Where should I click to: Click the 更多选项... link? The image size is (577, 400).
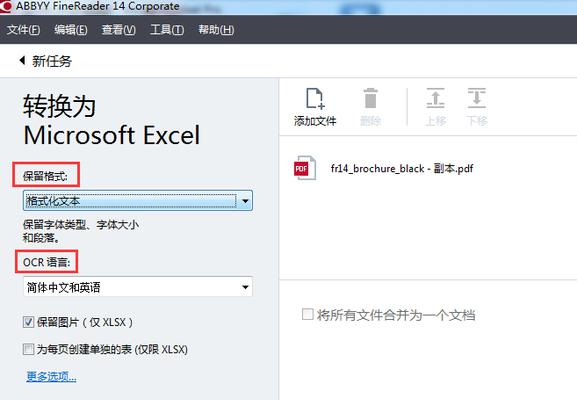pyautogui.click(x=51, y=376)
